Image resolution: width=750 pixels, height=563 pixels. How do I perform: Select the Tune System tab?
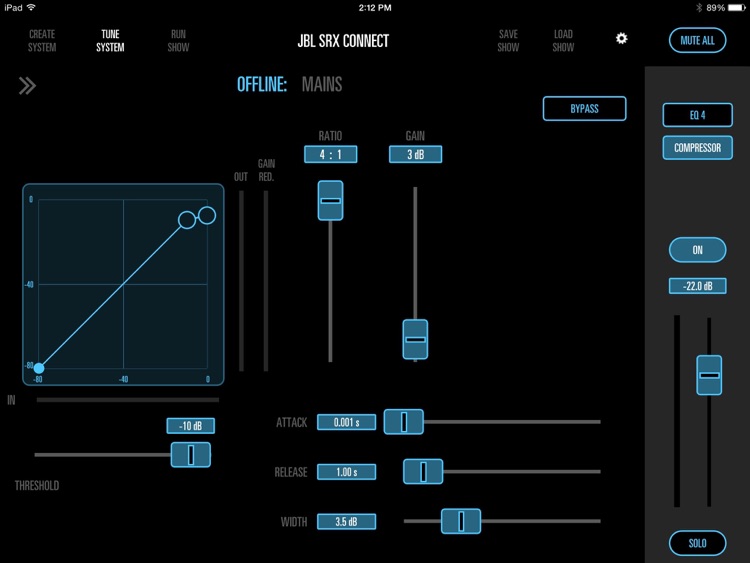tap(110, 41)
